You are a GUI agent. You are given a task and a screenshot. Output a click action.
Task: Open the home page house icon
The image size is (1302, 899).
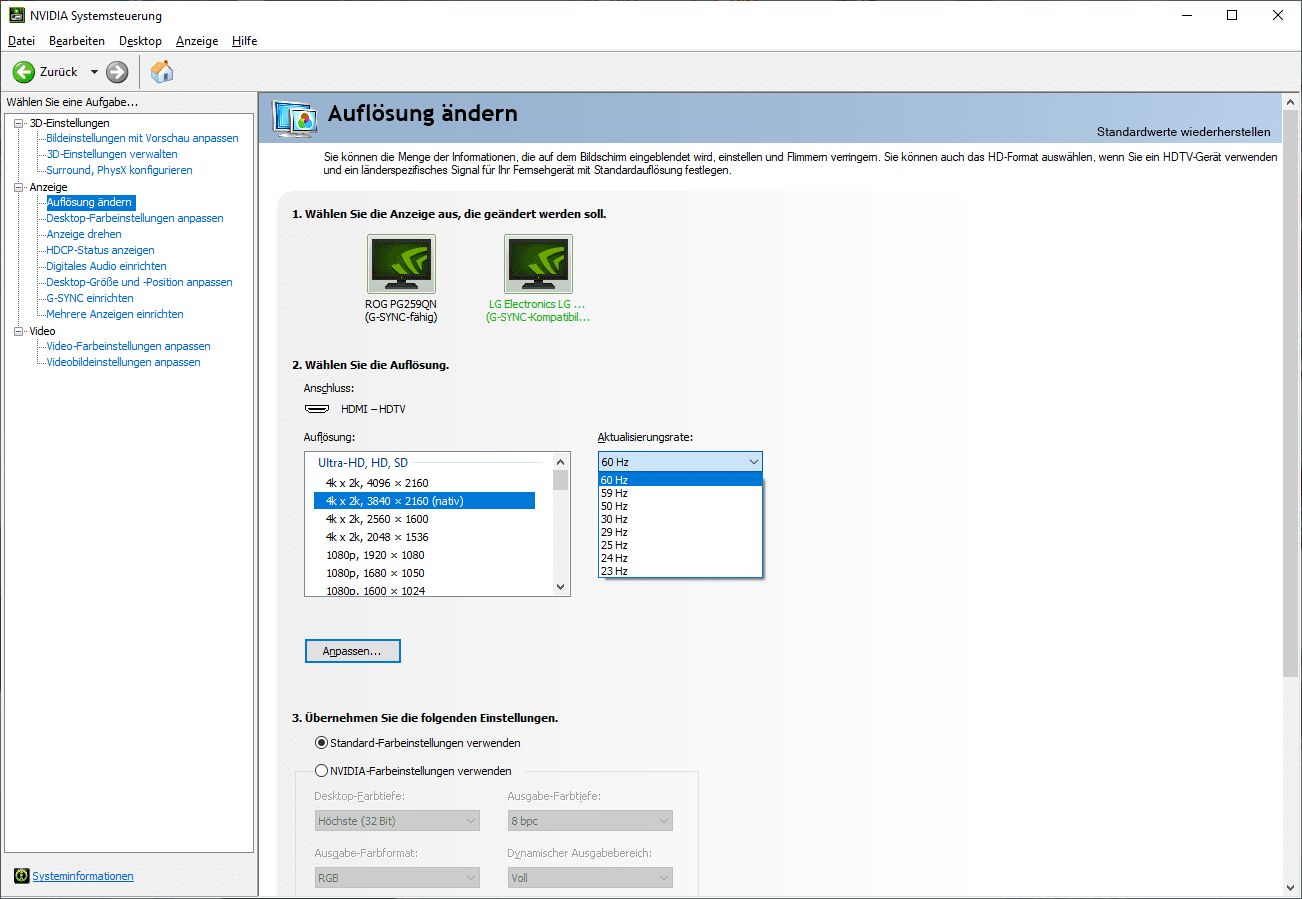(x=162, y=71)
